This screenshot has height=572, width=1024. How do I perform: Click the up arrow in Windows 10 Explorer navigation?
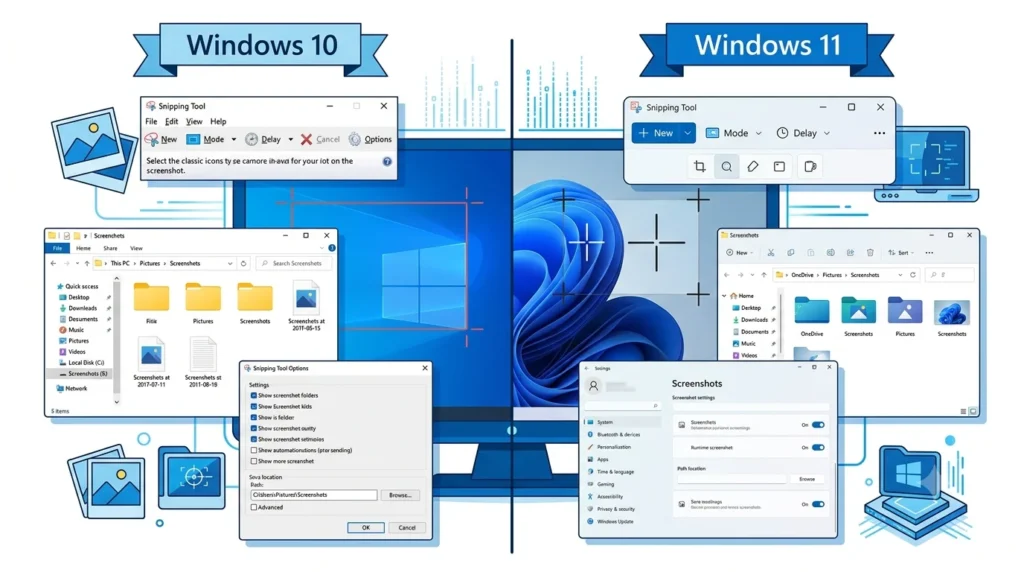pos(87,263)
